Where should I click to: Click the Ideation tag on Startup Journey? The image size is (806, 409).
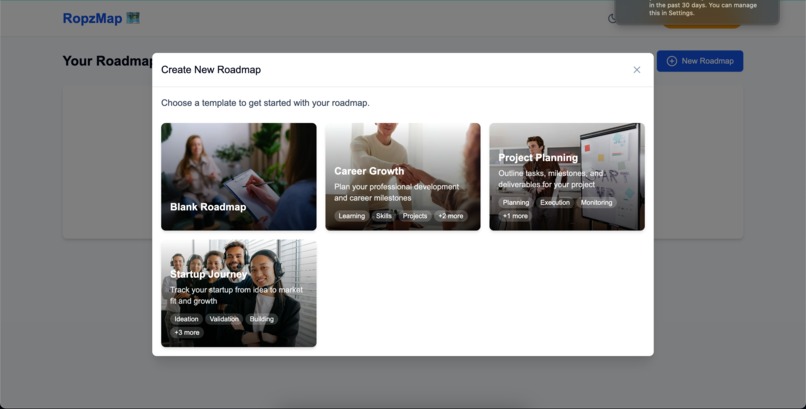[x=186, y=319]
